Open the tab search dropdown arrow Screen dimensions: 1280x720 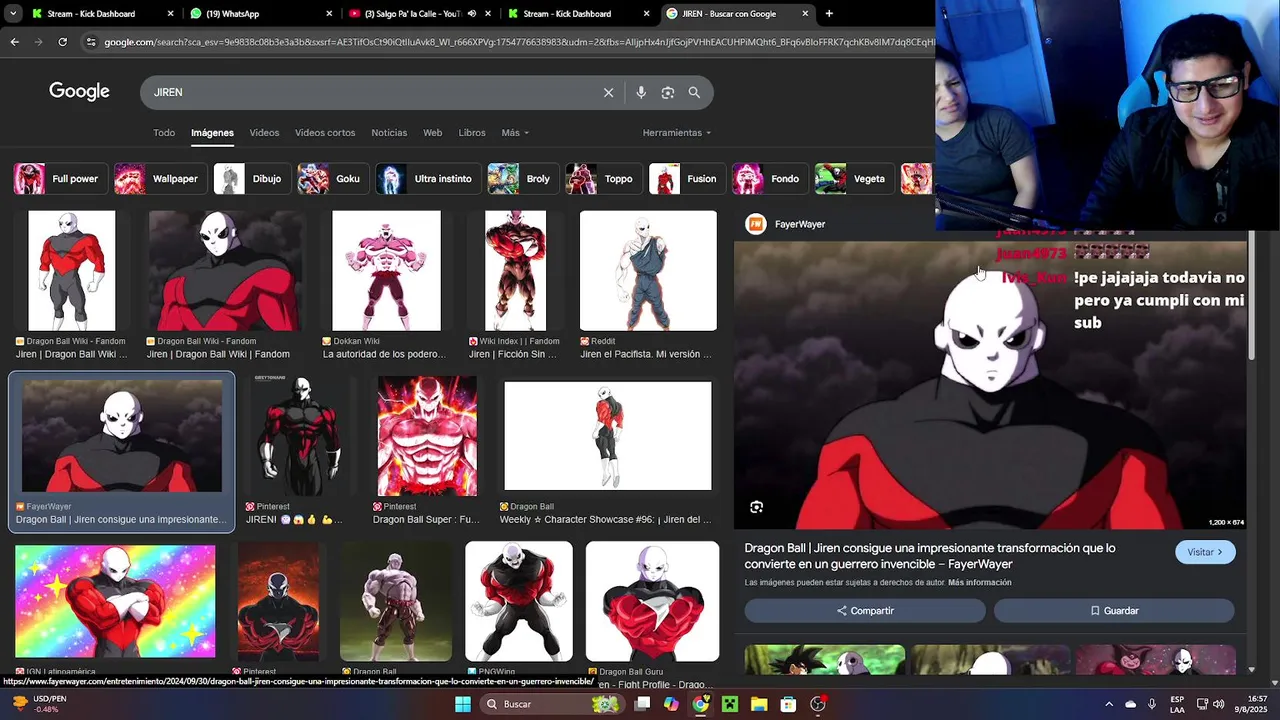(12, 14)
